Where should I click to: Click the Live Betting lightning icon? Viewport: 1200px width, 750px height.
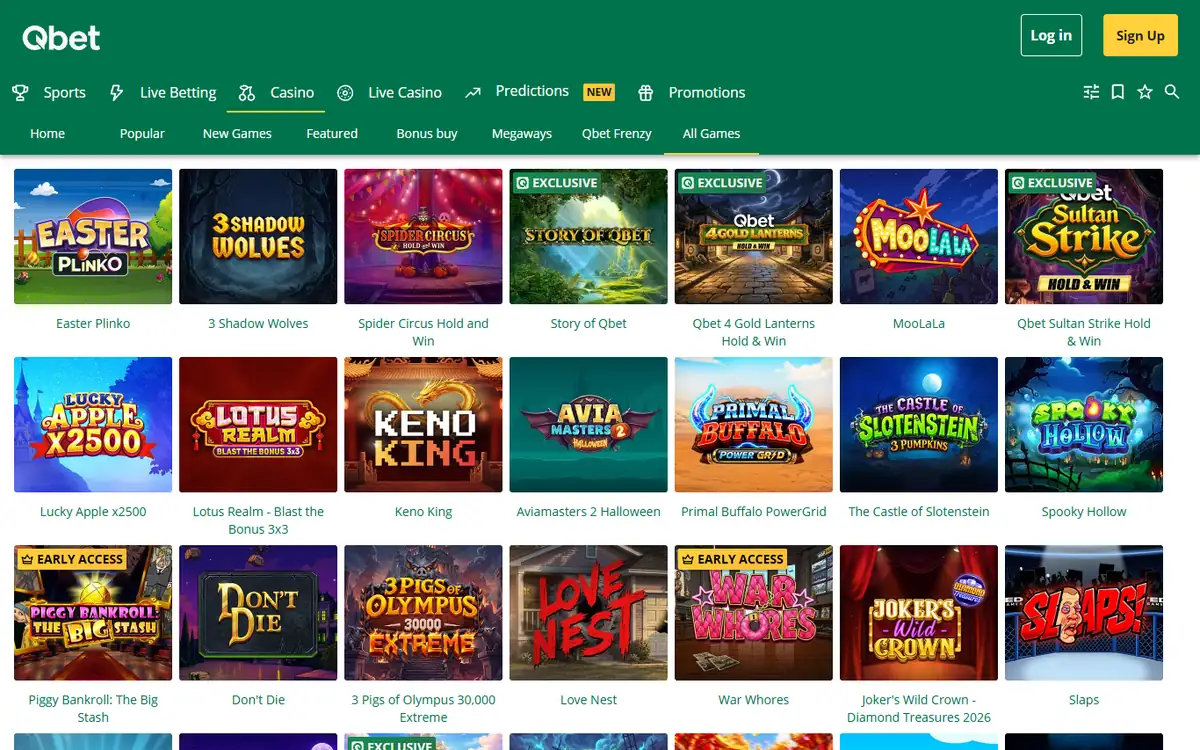117,93
